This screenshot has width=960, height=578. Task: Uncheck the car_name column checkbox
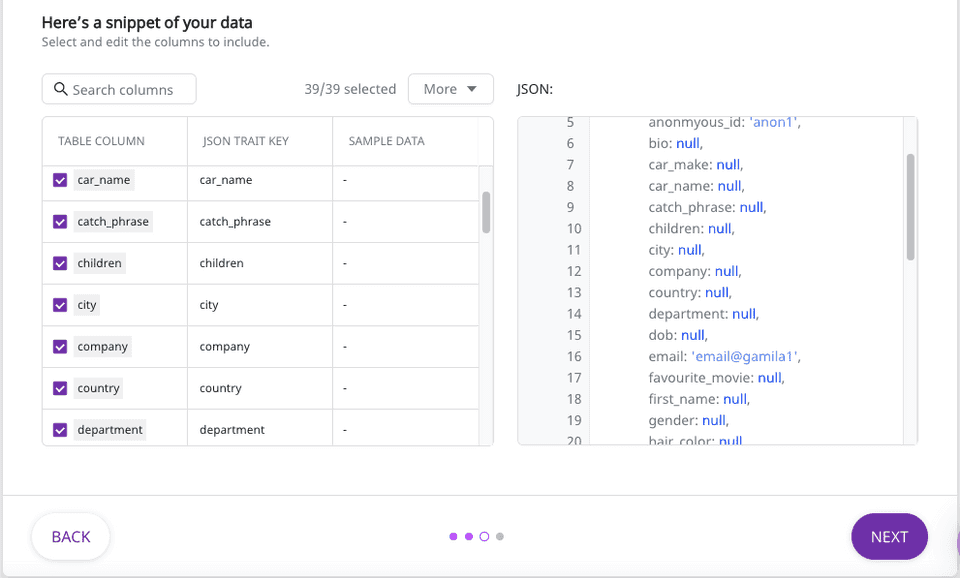[60, 180]
